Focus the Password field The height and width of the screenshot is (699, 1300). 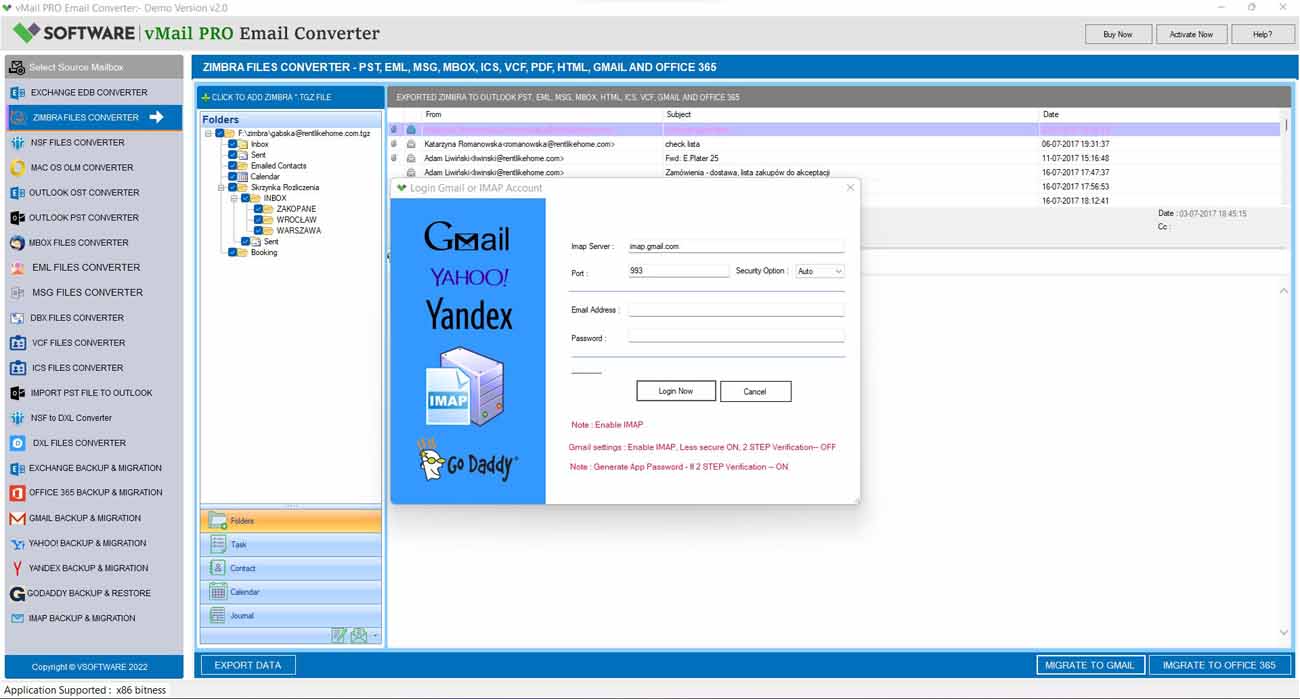click(736, 338)
